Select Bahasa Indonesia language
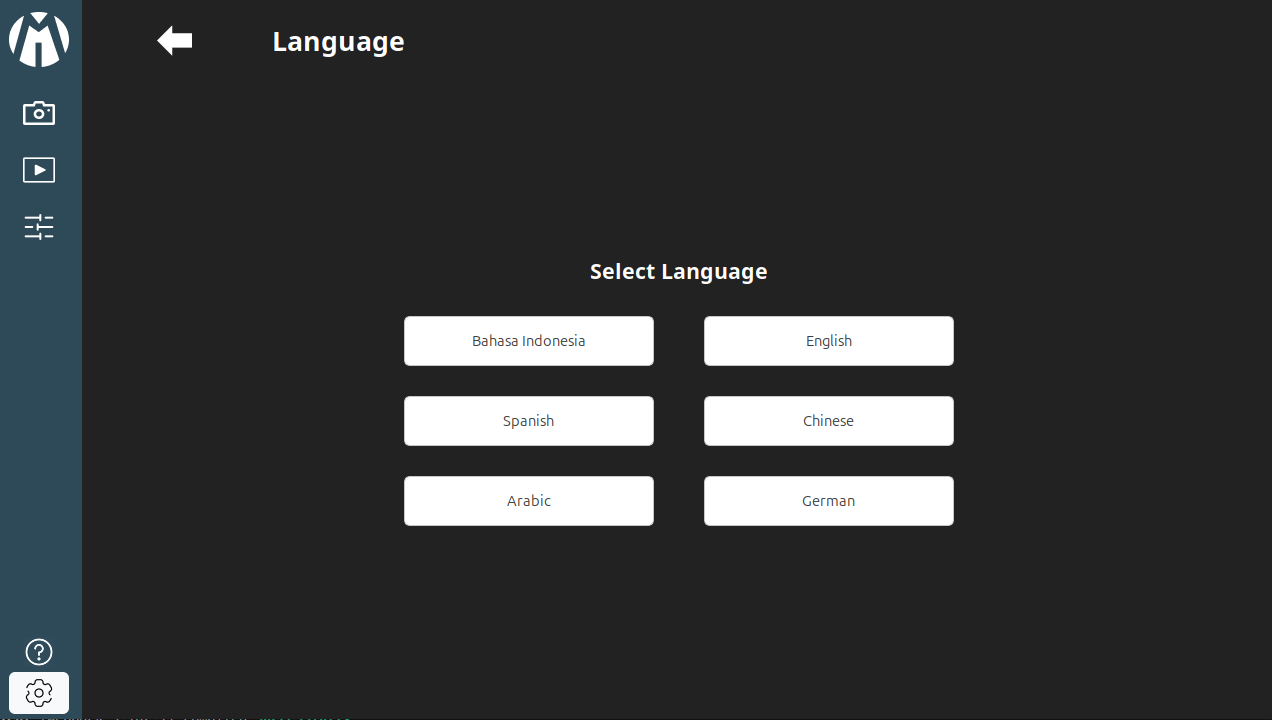1272x720 pixels. coord(528,341)
